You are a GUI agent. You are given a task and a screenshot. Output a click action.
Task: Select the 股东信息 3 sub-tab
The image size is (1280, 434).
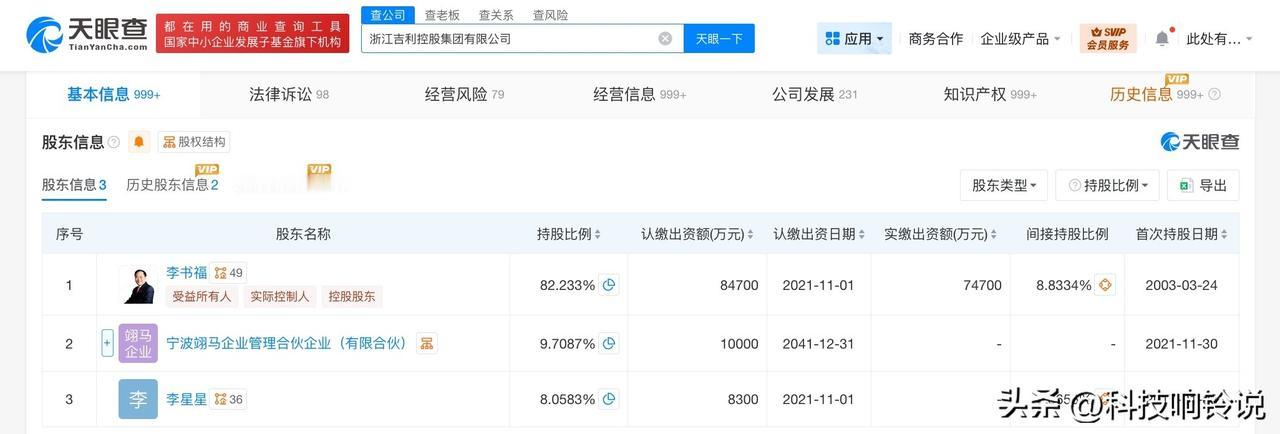(74, 185)
